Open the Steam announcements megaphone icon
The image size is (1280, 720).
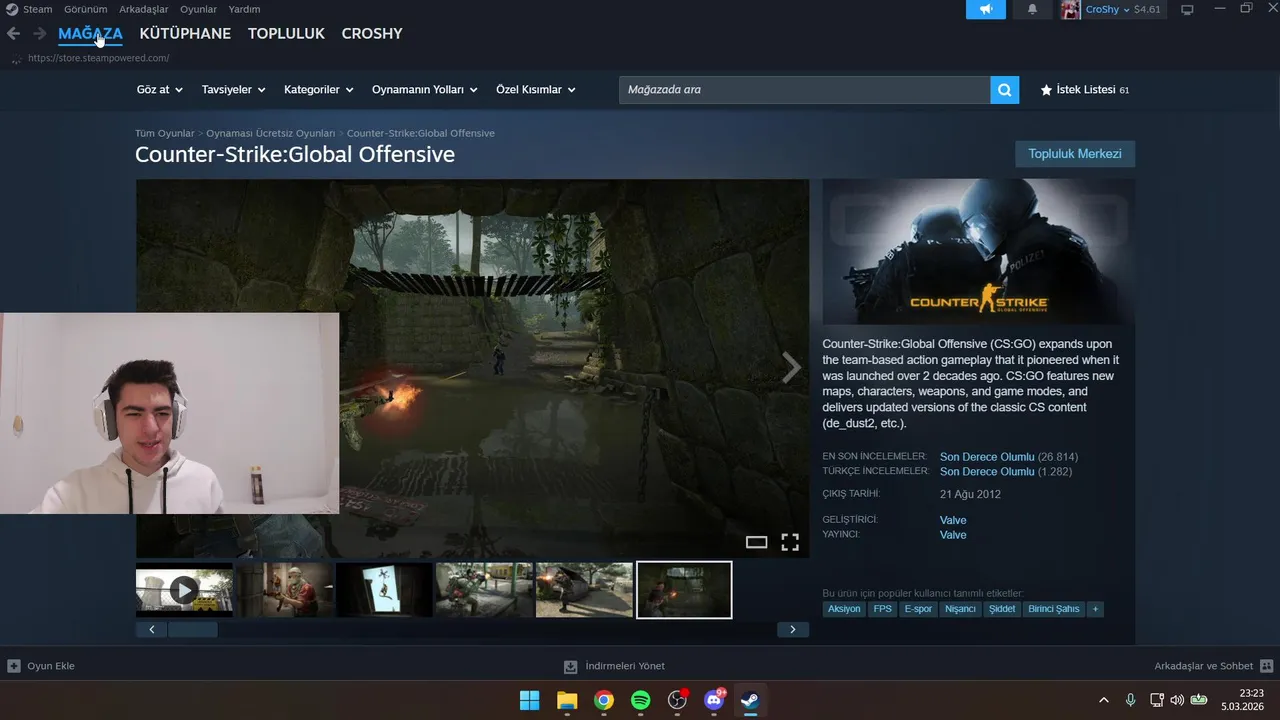(x=986, y=9)
